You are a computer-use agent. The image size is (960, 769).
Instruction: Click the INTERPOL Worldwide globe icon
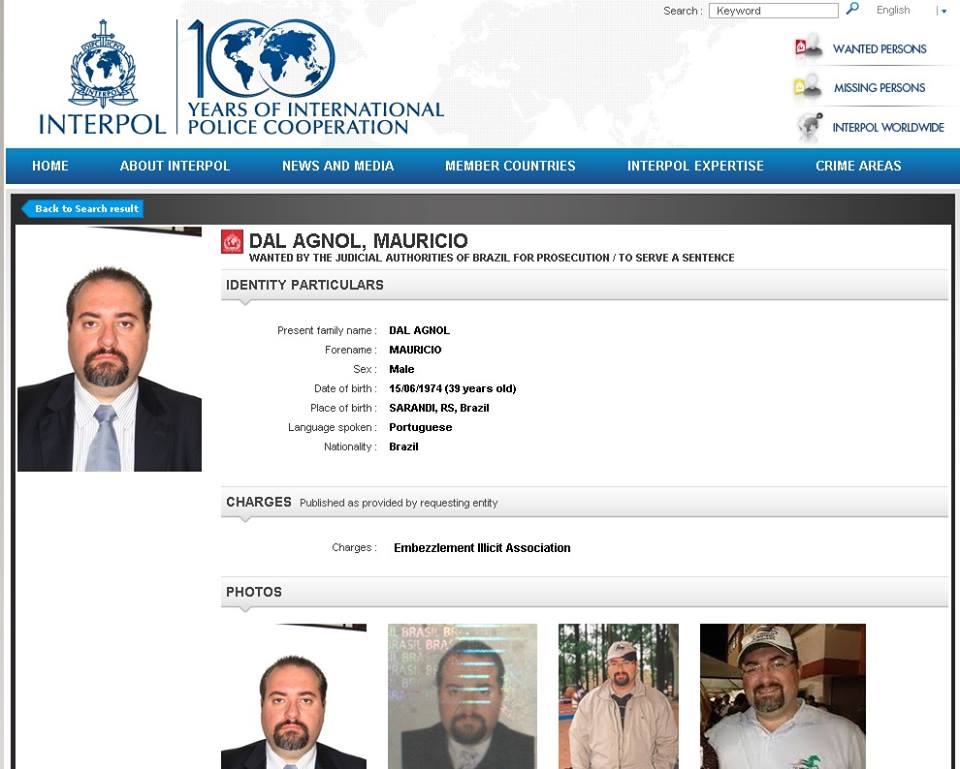pyautogui.click(x=809, y=127)
